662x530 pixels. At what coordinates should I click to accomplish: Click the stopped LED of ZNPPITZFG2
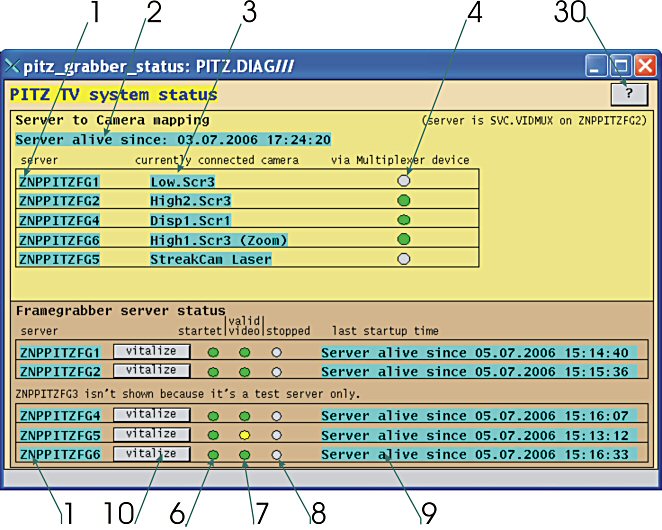pyautogui.click(x=277, y=372)
